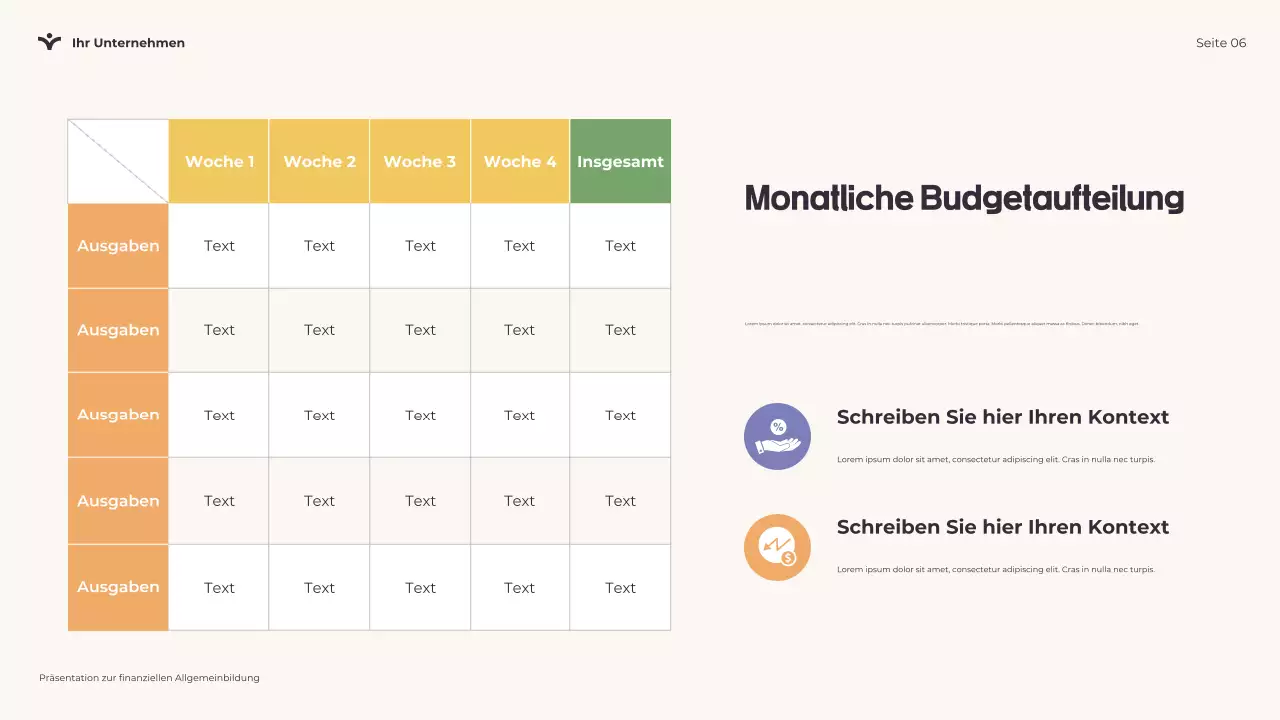Select the tiny lorem ipsum line below the title
The width and height of the screenshot is (1280, 720).
(x=941, y=324)
